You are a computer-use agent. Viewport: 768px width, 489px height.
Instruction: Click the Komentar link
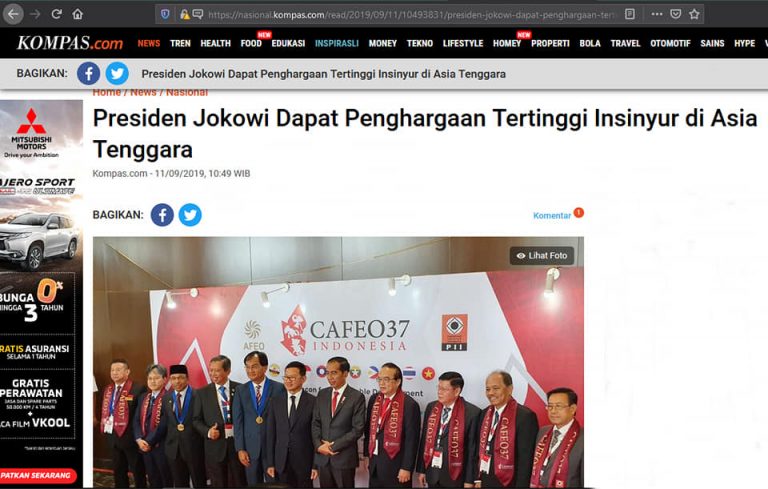pyautogui.click(x=552, y=215)
